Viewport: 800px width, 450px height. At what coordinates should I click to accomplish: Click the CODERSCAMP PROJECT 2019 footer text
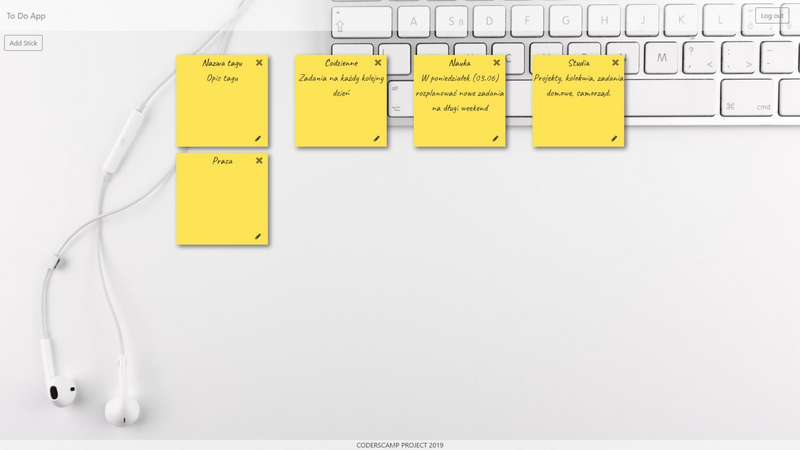pos(400,445)
